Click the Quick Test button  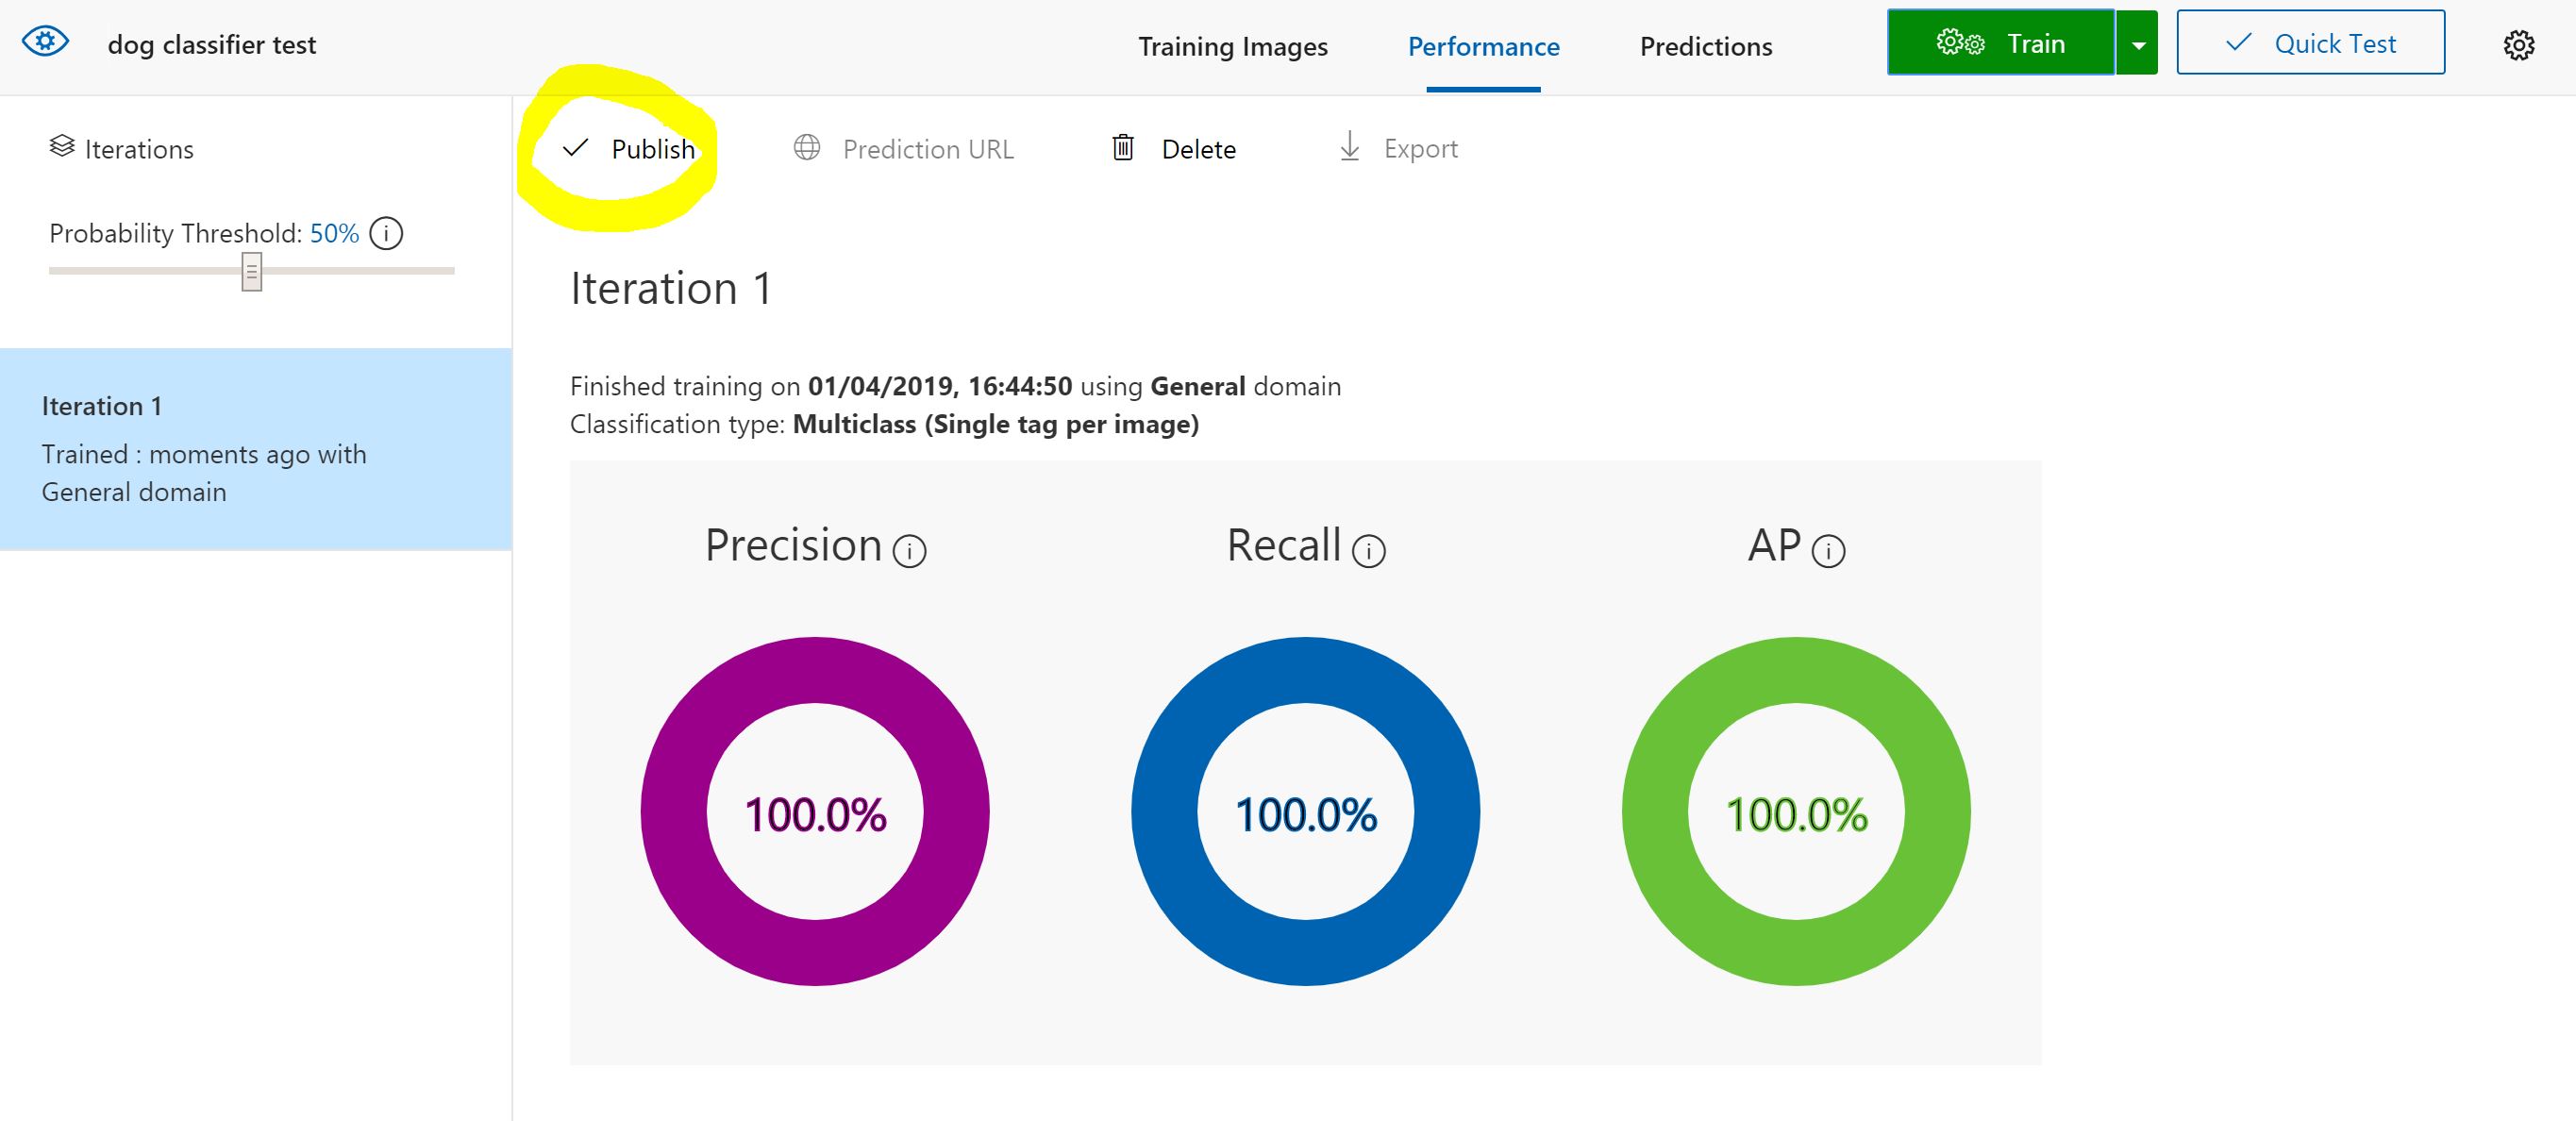coord(2310,43)
